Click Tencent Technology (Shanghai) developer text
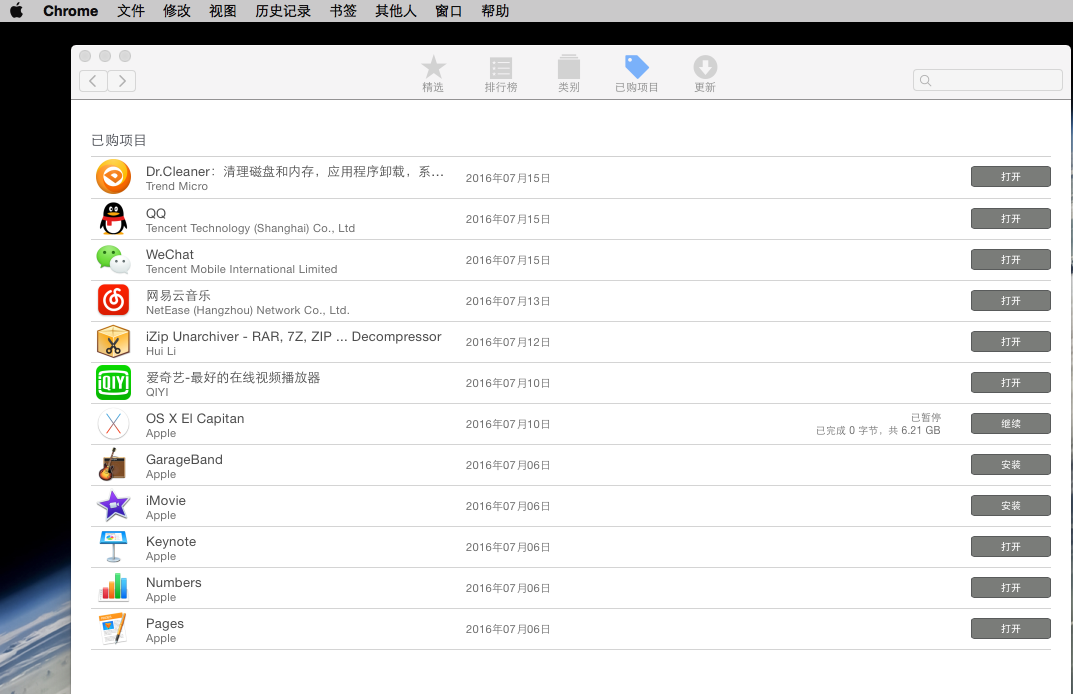Image resolution: width=1073 pixels, height=694 pixels. pyautogui.click(x=250, y=228)
